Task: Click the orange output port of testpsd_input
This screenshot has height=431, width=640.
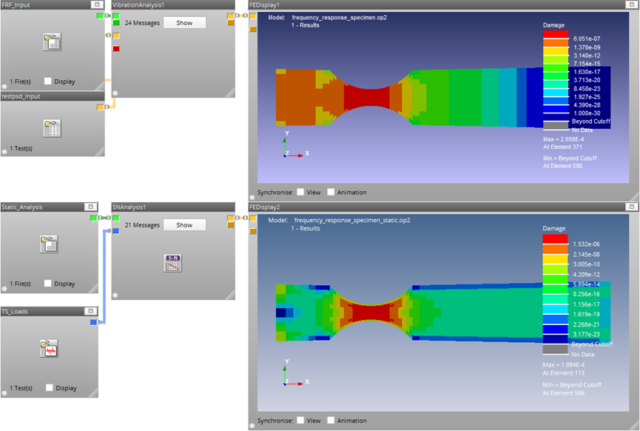Action: click(x=100, y=107)
